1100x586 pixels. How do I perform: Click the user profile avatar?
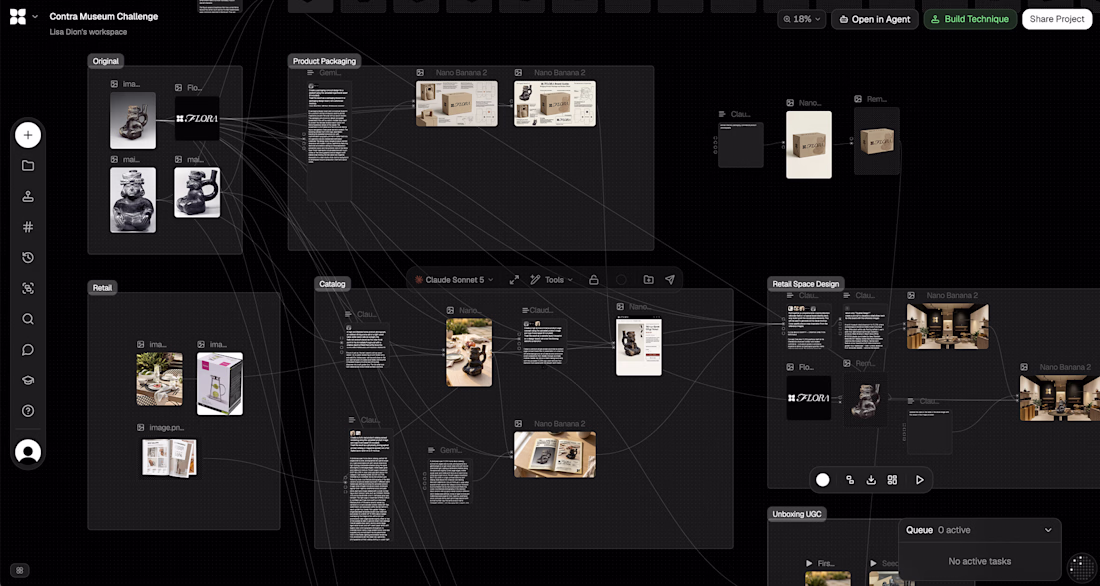(x=28, y=452)
